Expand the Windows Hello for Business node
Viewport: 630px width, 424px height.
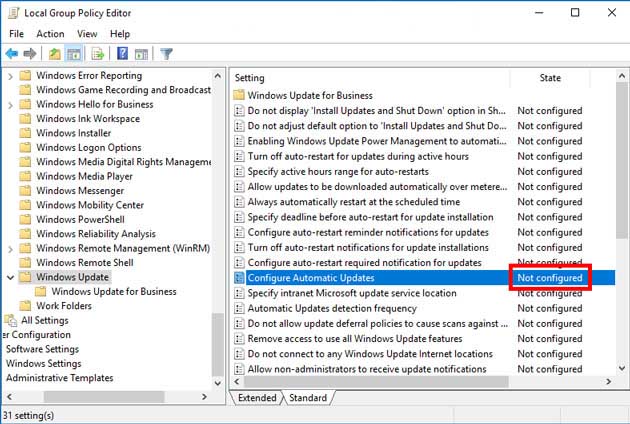click(x=10, y=104)
